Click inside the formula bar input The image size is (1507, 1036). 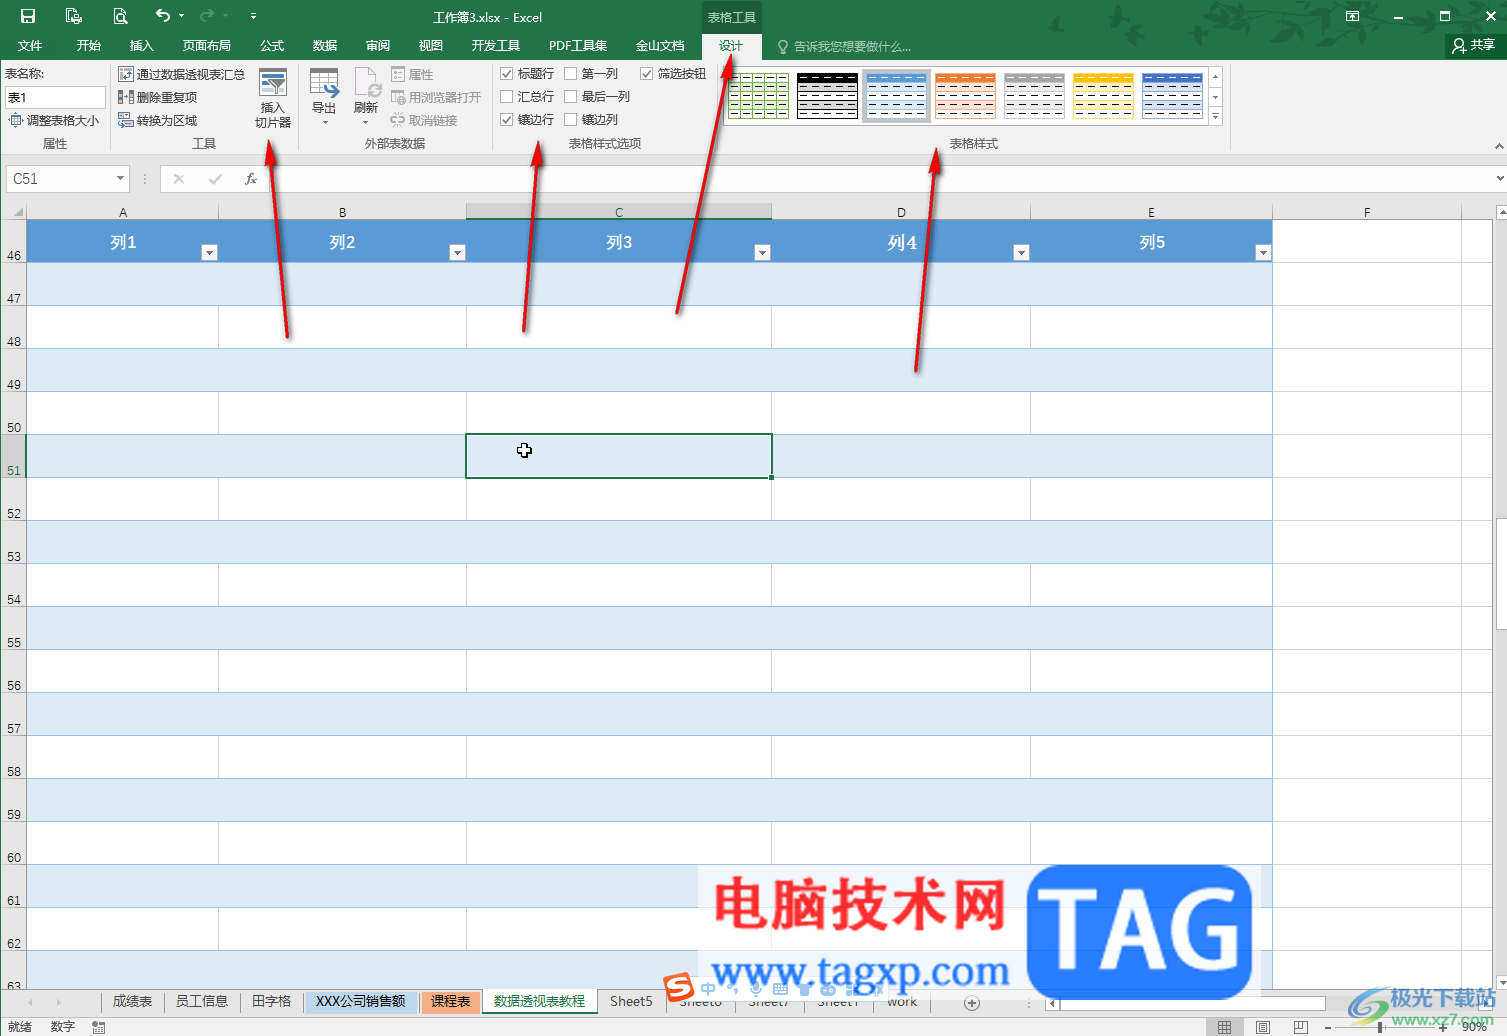pos(880,179)
